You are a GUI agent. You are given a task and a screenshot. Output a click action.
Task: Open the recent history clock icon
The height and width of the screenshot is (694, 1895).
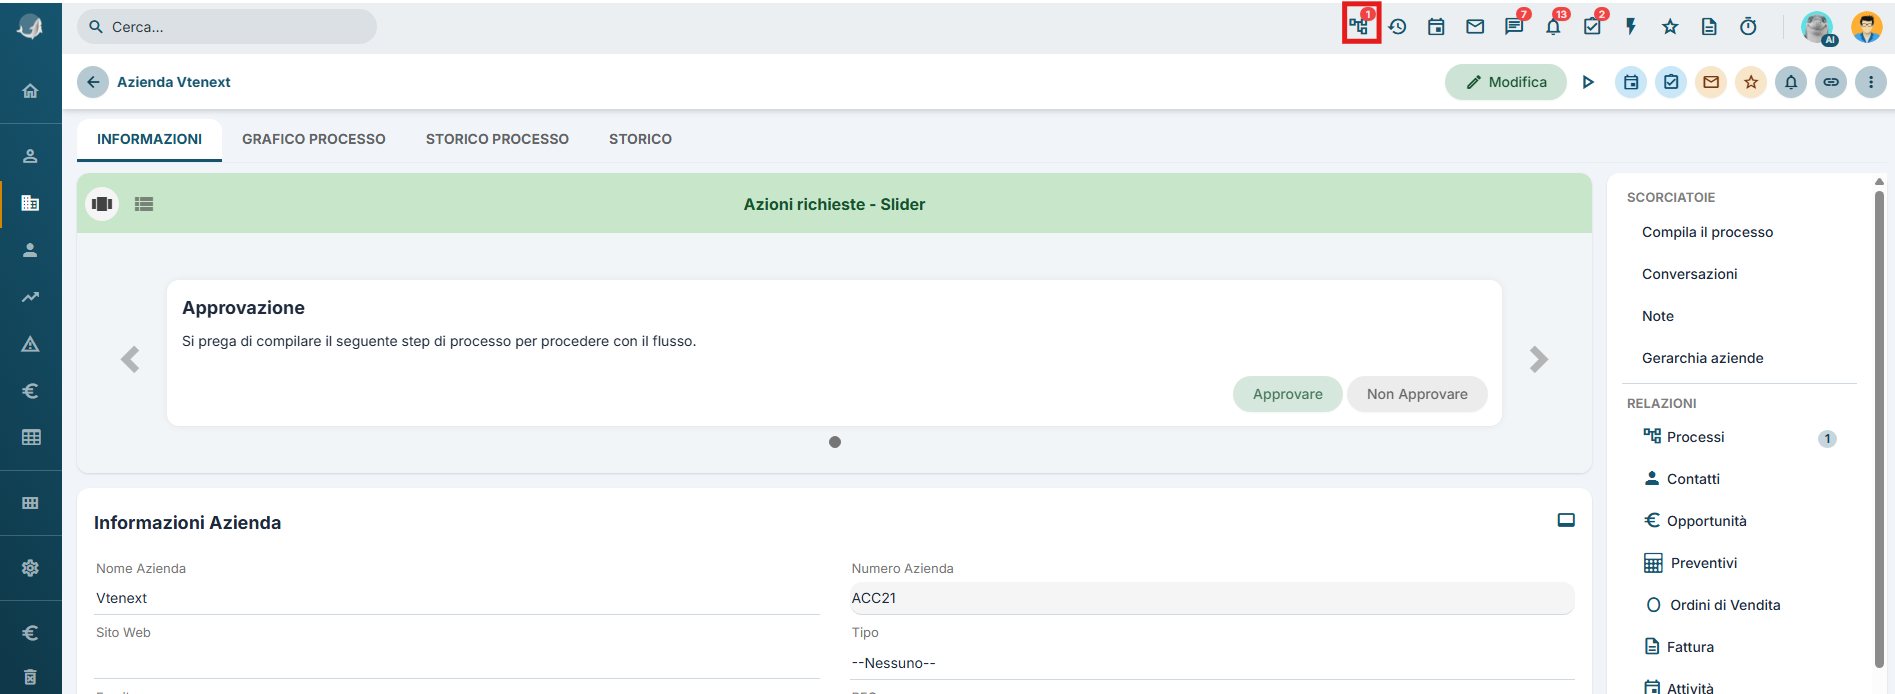coord(1398,27)
